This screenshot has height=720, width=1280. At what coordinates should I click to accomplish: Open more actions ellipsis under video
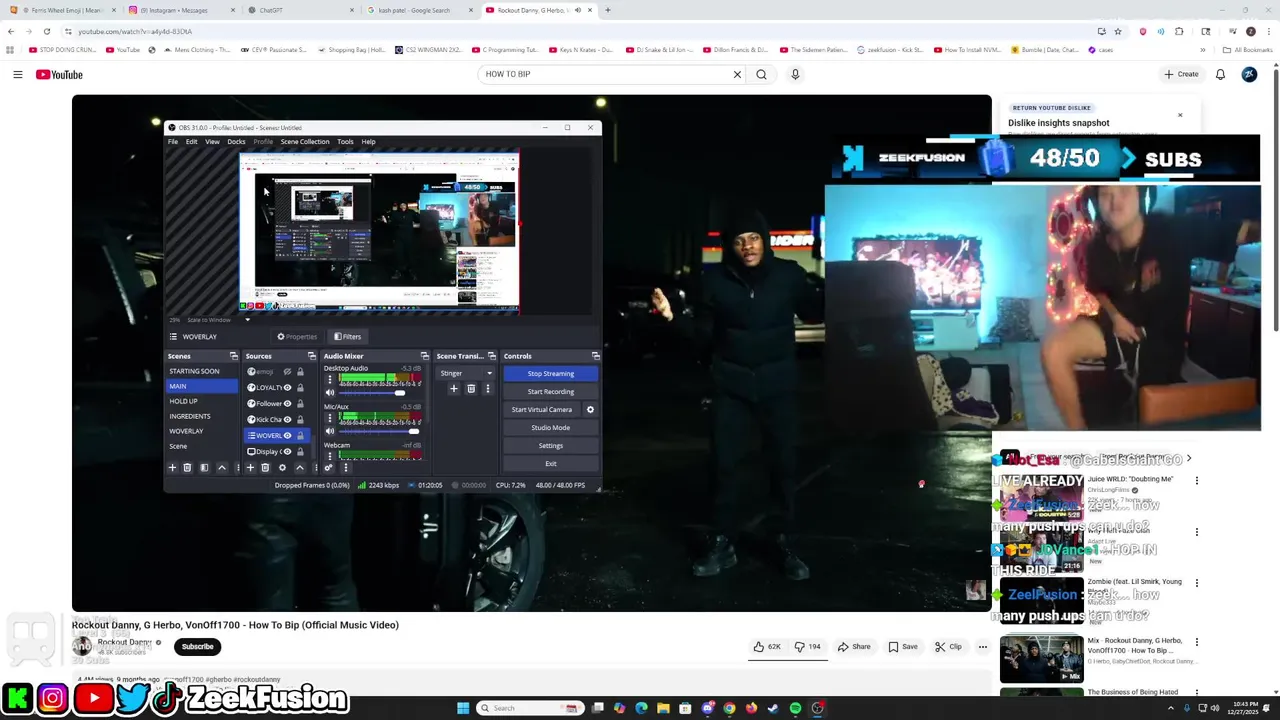[982, 647]
